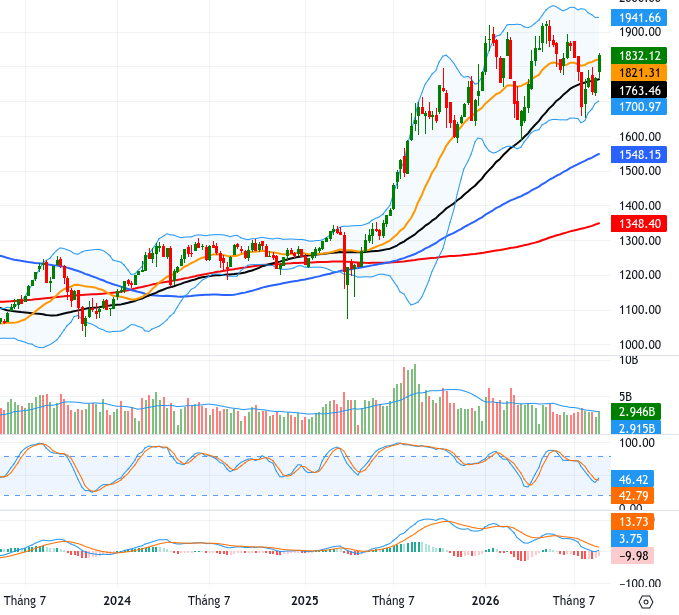Viewport: 679px width, 615px height.
Task: Click the 1700.97 lower band label
Action: point(639,107)
